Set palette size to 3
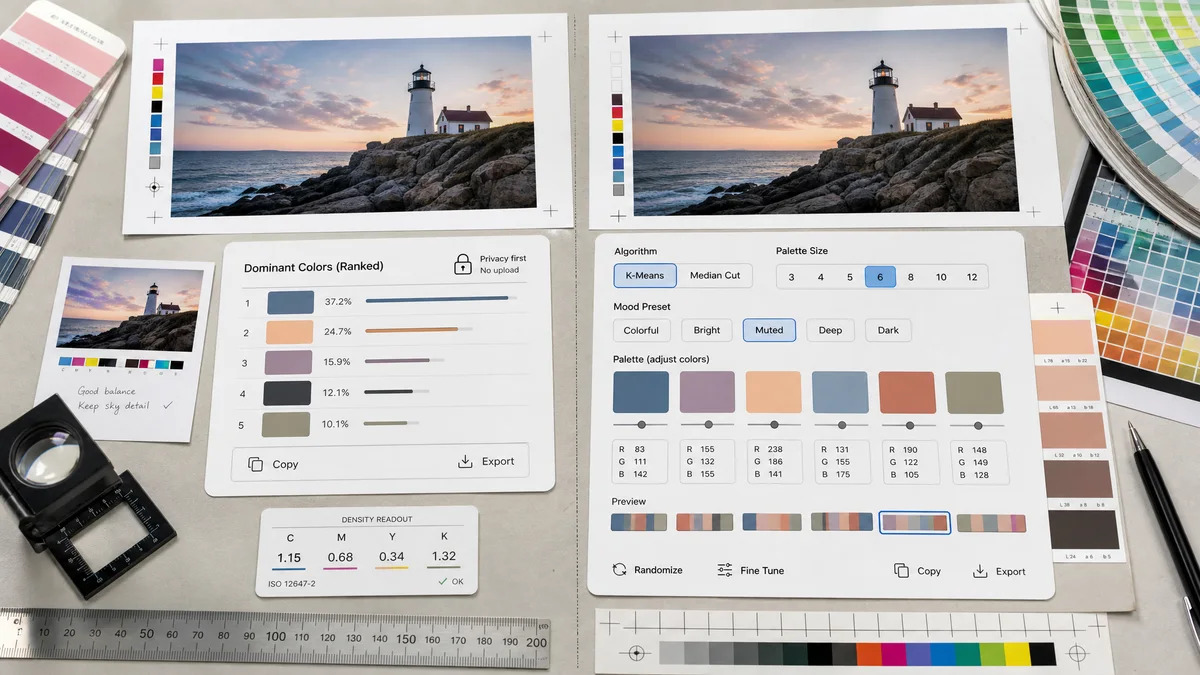Screen dimensions: 1200x675 click(791, 277)
